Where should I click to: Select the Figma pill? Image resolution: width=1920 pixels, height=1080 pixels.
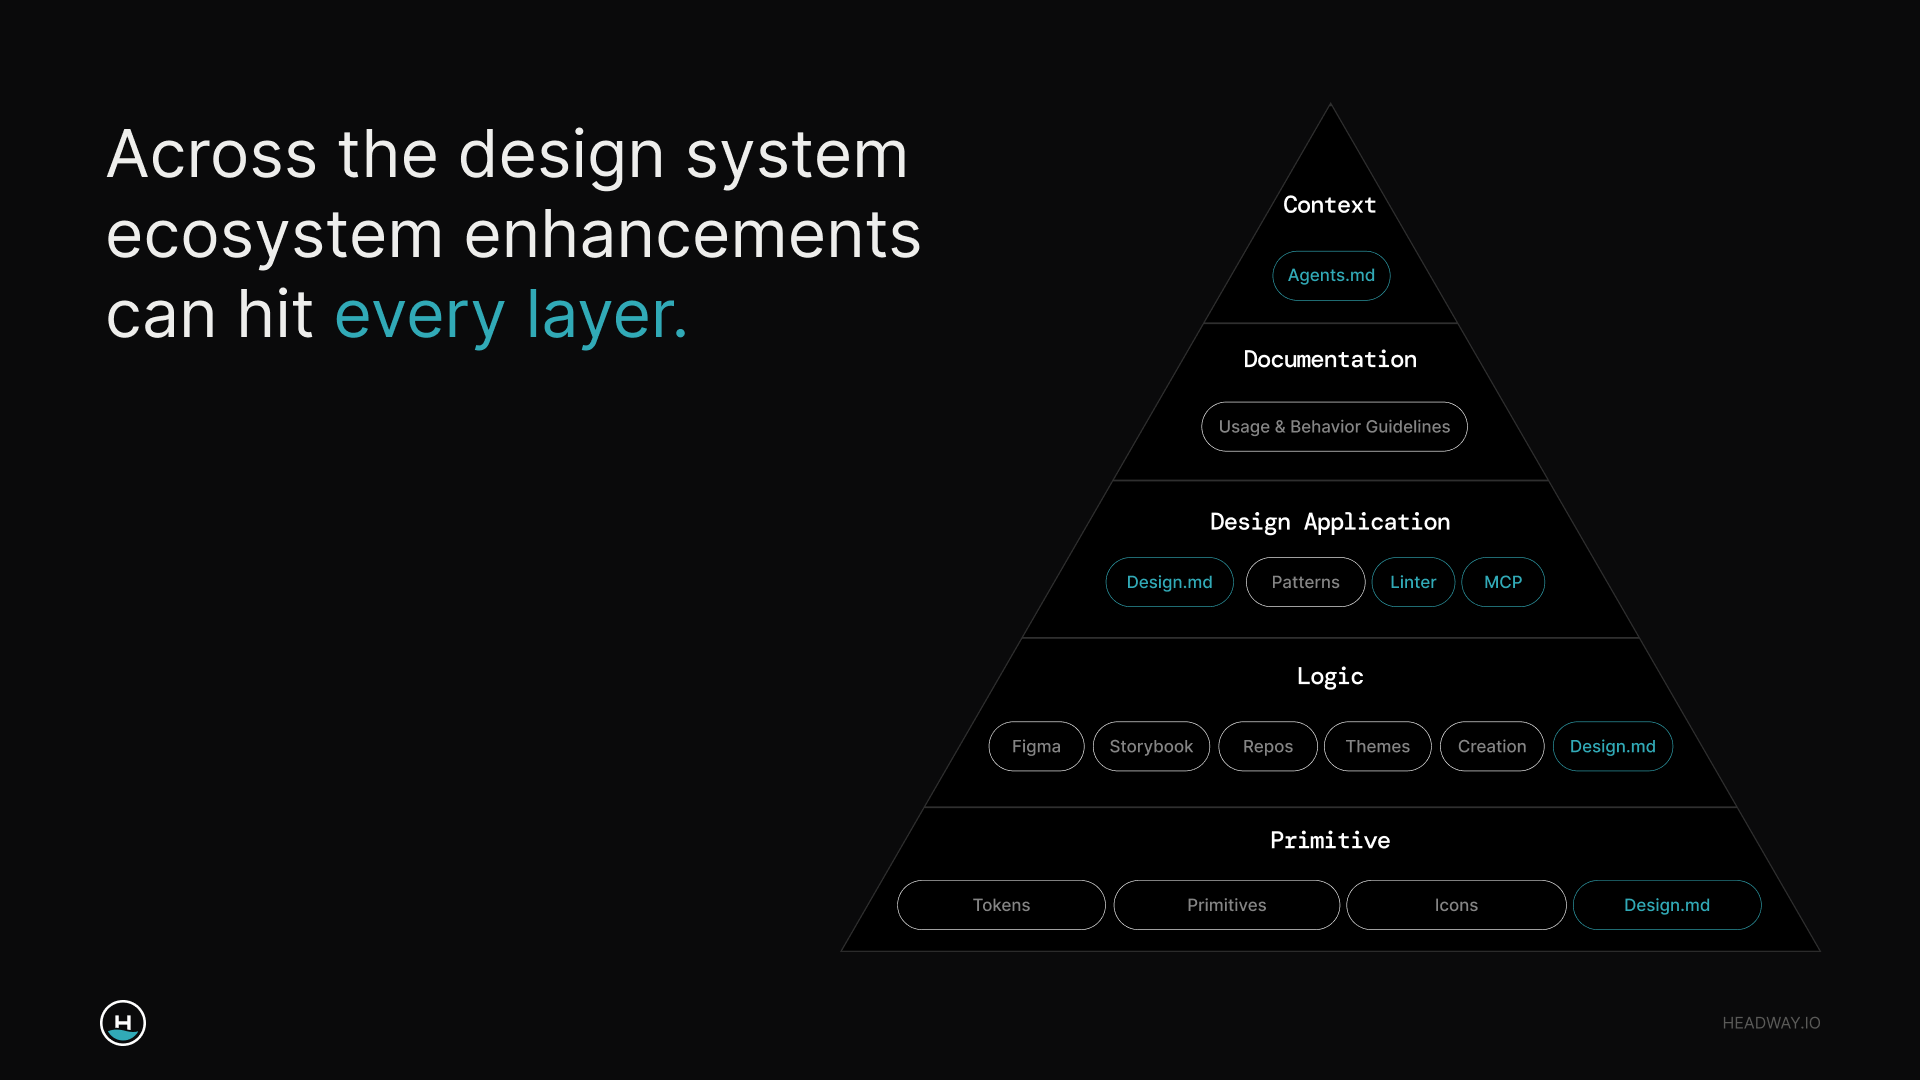point(1036,746)
